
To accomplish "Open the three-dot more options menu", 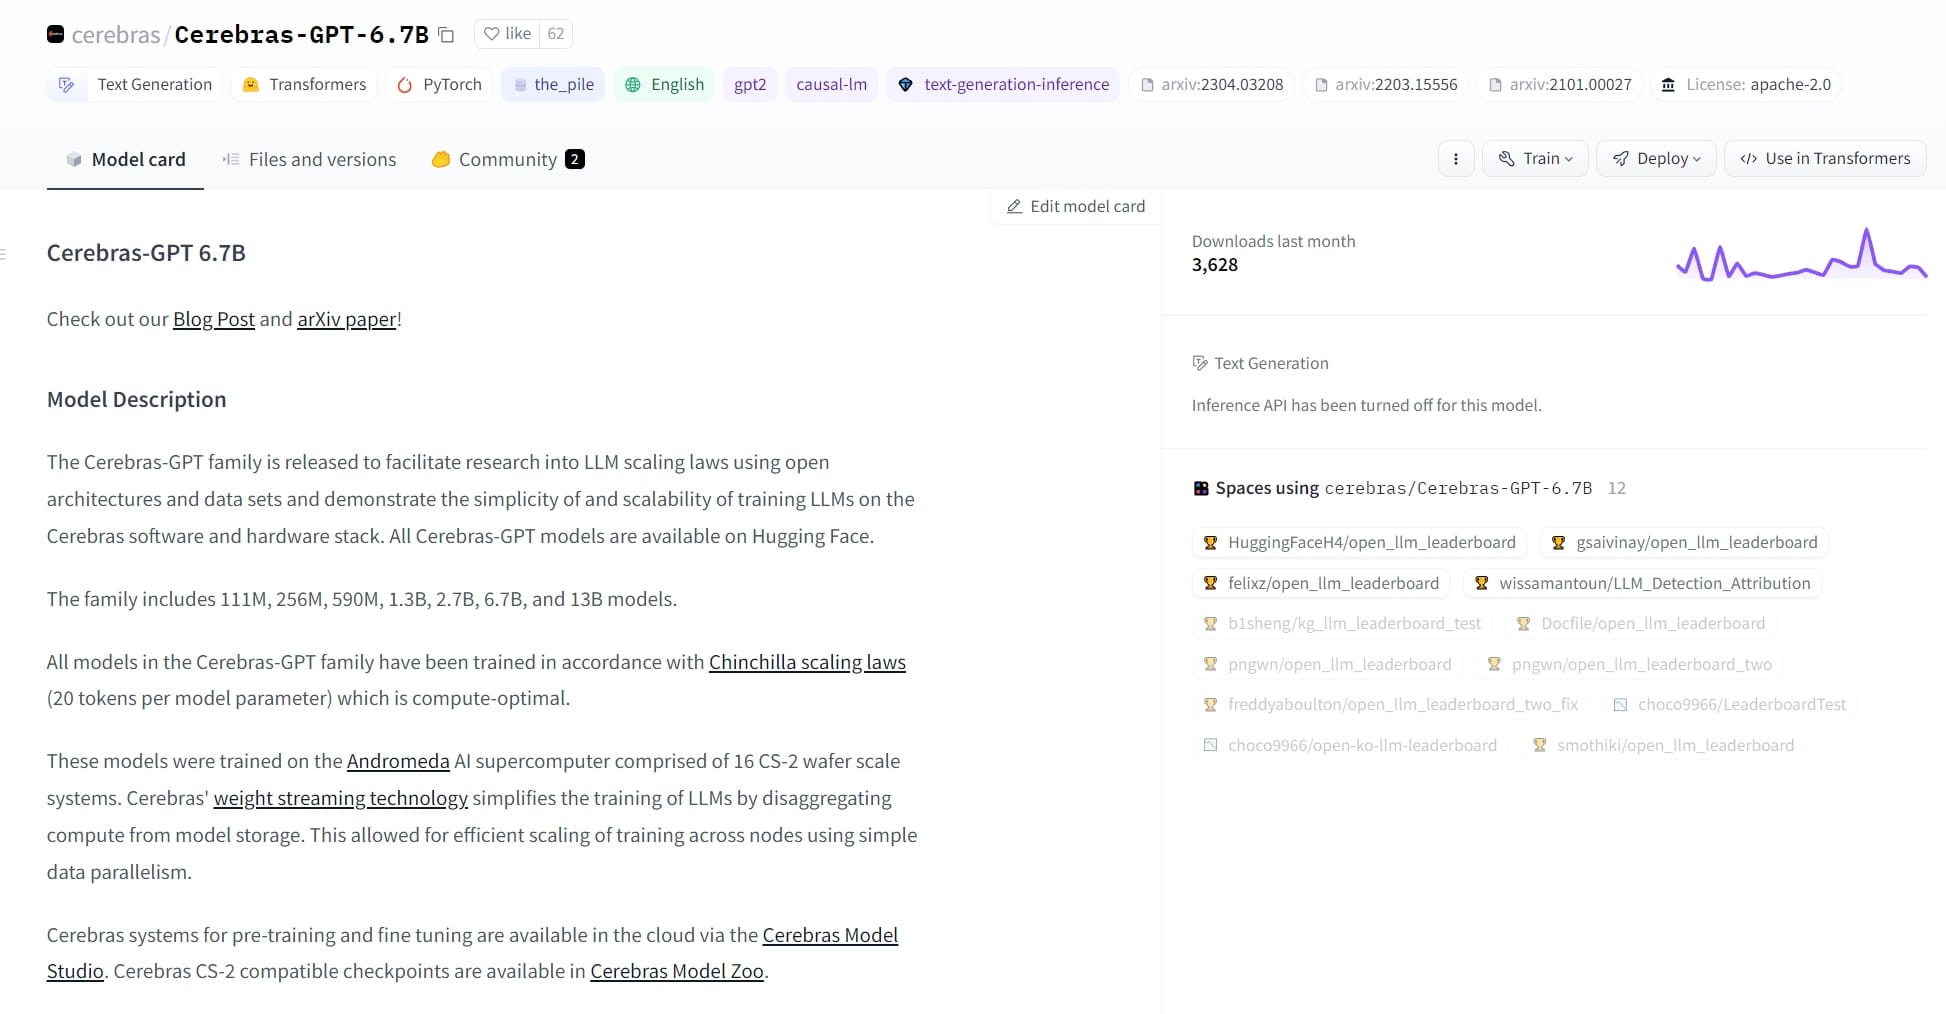I will coord(1455,159).
